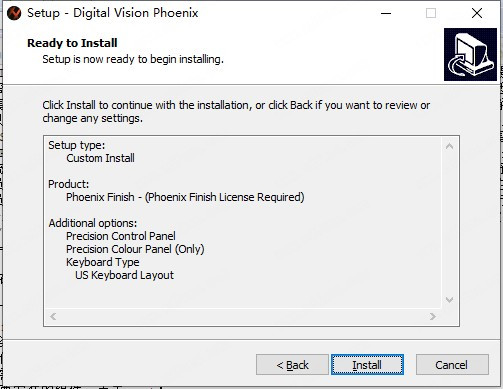Click the Ready to Install heading
This screenshot has width=503, height=389.
pyautogui.click(x=72, y=43)
